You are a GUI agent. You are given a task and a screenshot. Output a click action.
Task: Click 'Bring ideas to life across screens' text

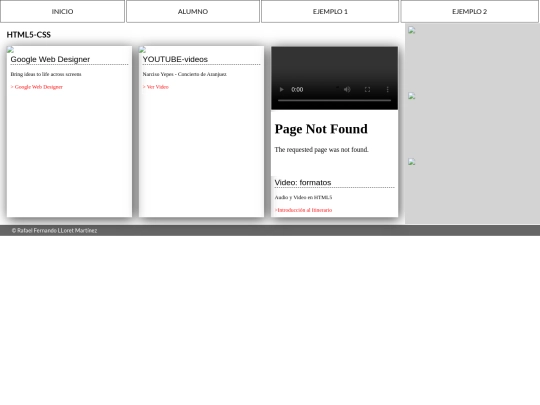coord(46,74)
